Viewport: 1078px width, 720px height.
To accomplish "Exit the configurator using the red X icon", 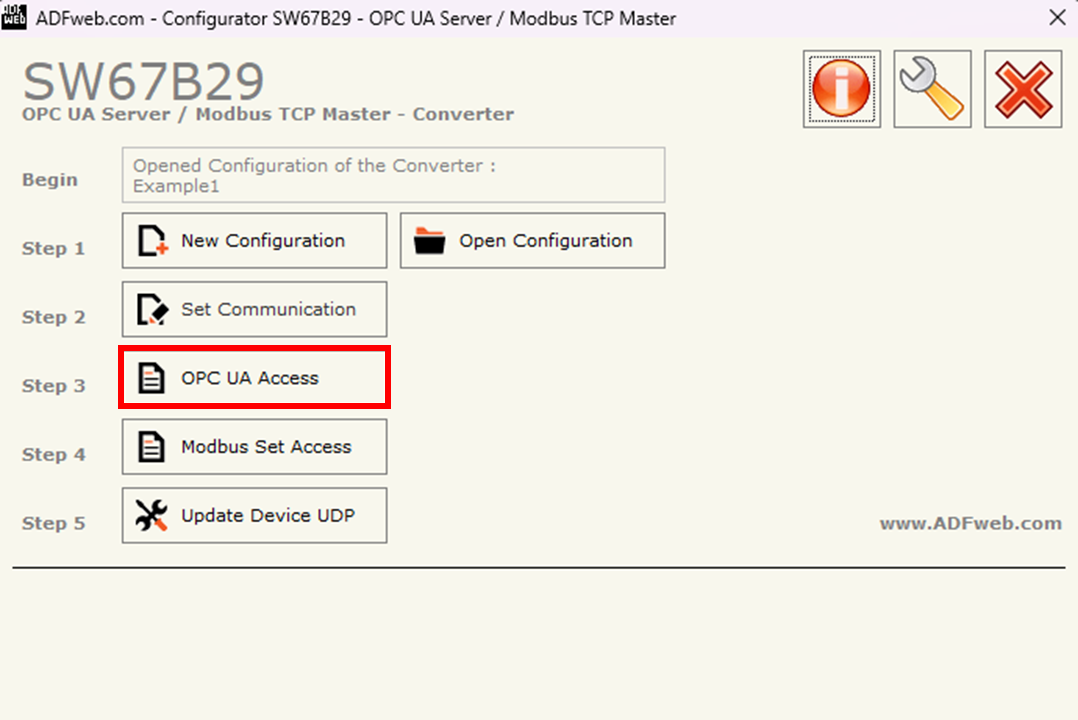I will point(1022,88).
